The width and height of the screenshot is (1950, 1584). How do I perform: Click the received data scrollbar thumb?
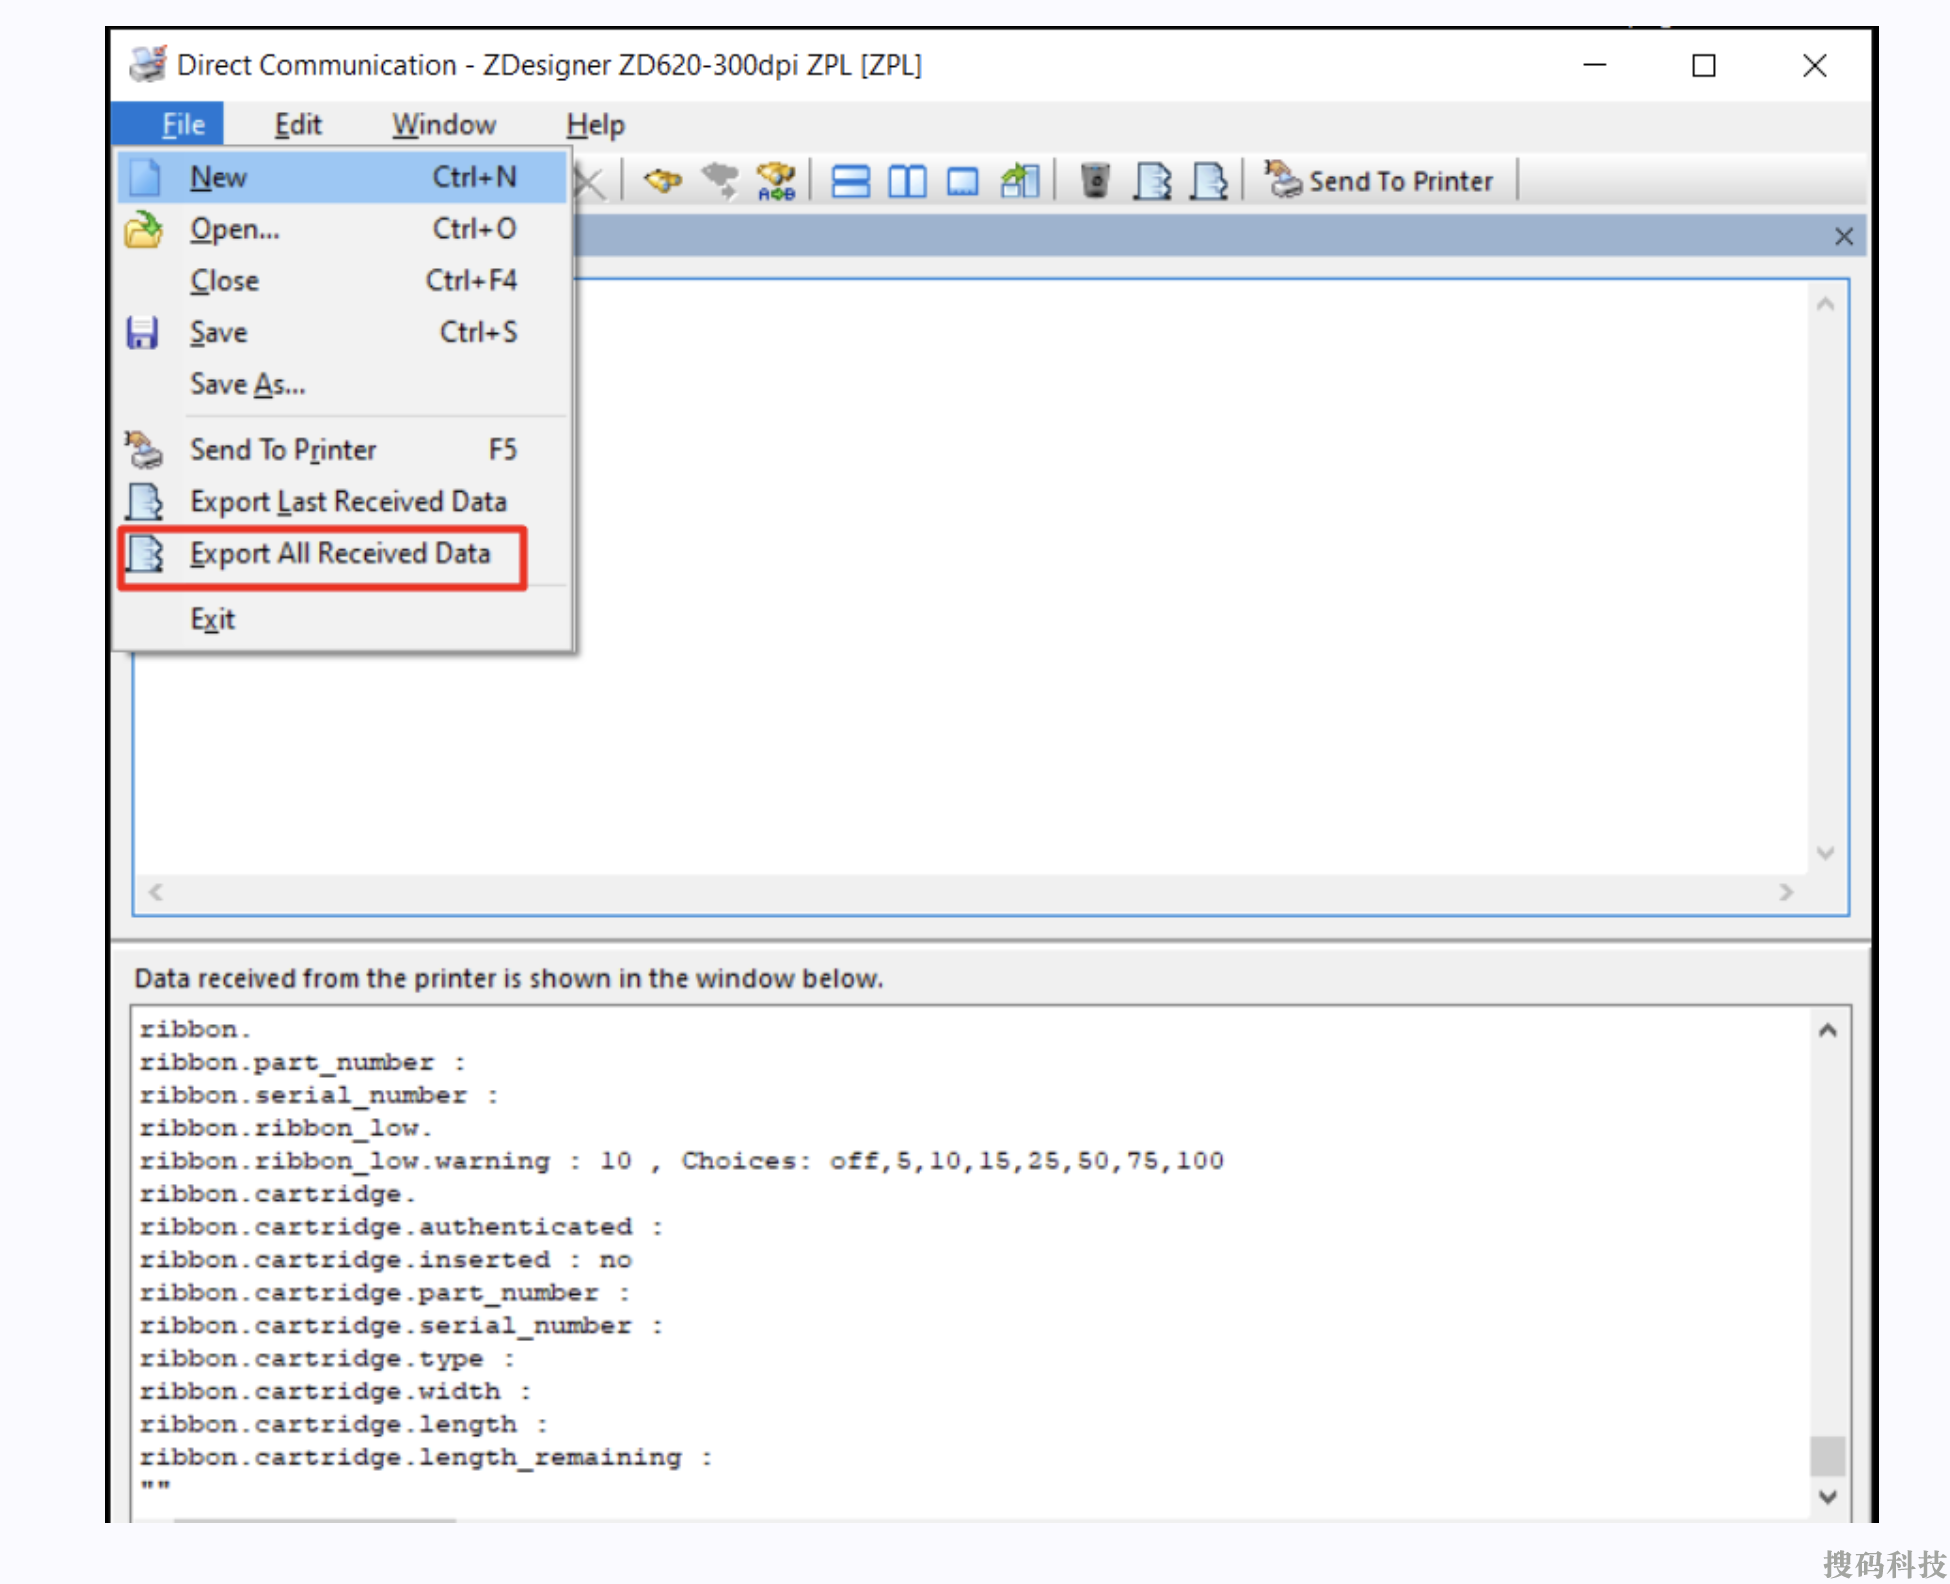point(1828,1456)
